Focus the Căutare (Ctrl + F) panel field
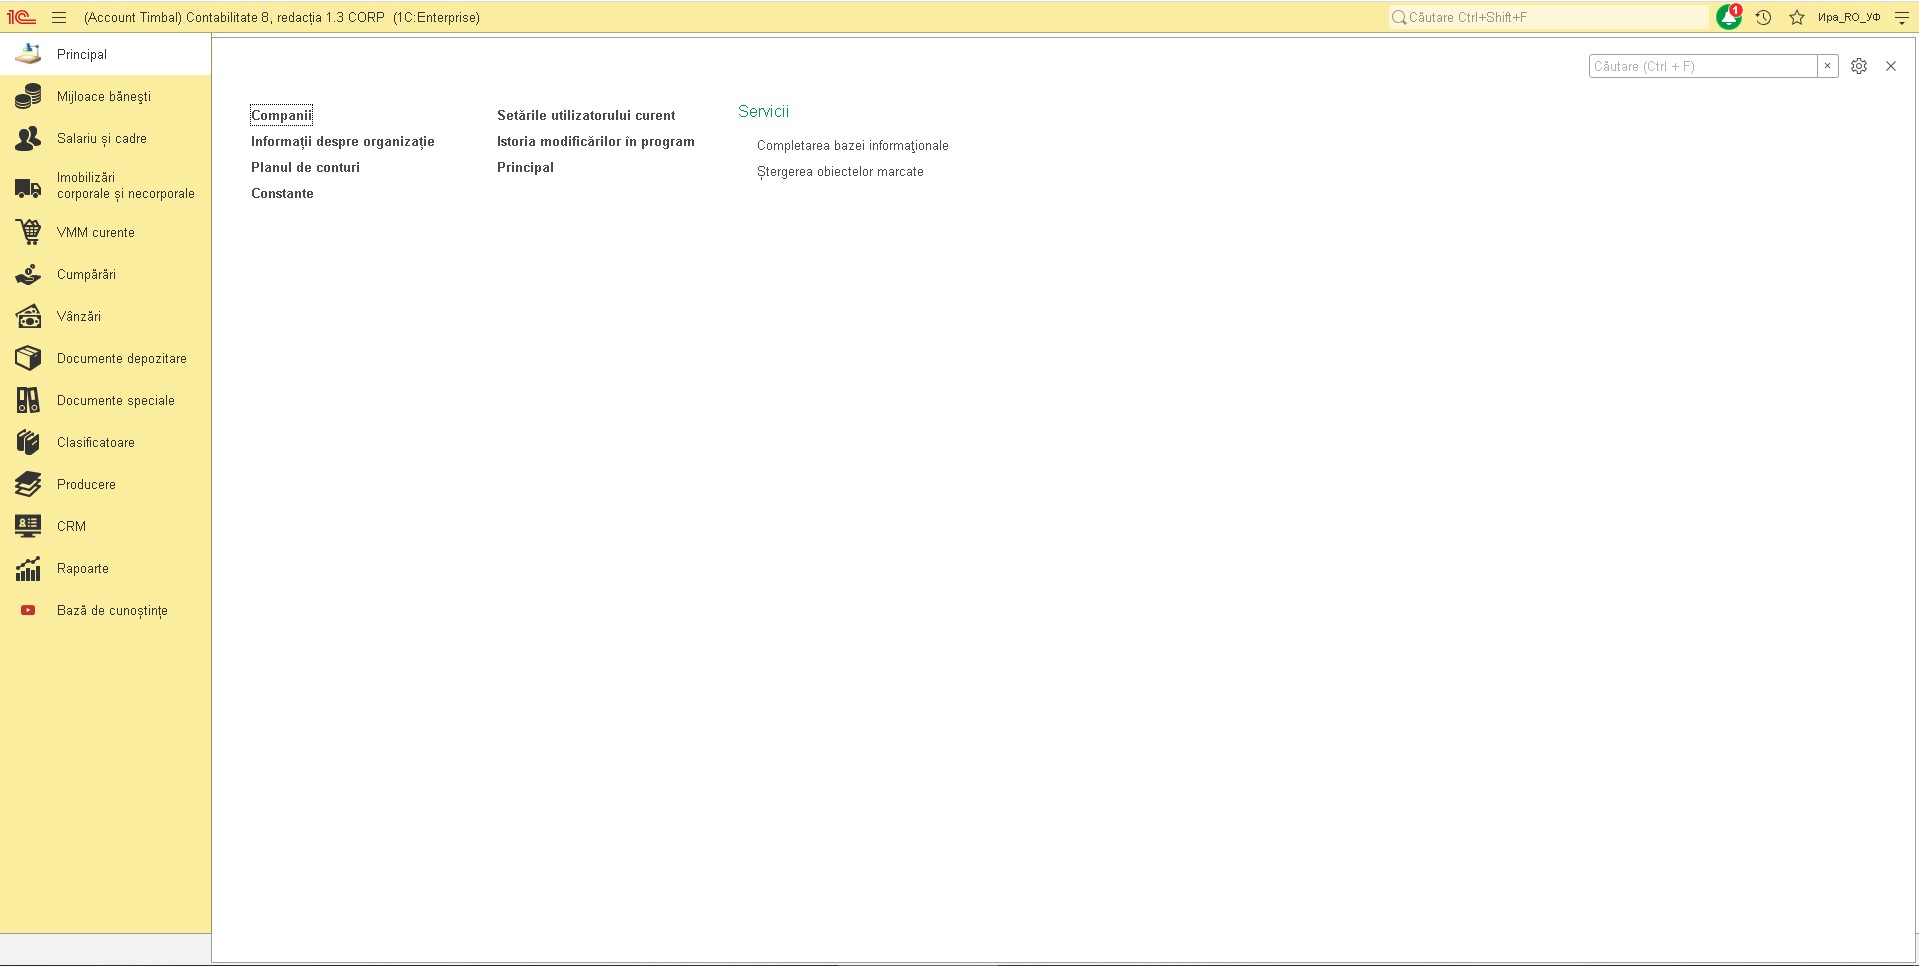This screenshot has height=966, width=1919. pos(1702,66)
